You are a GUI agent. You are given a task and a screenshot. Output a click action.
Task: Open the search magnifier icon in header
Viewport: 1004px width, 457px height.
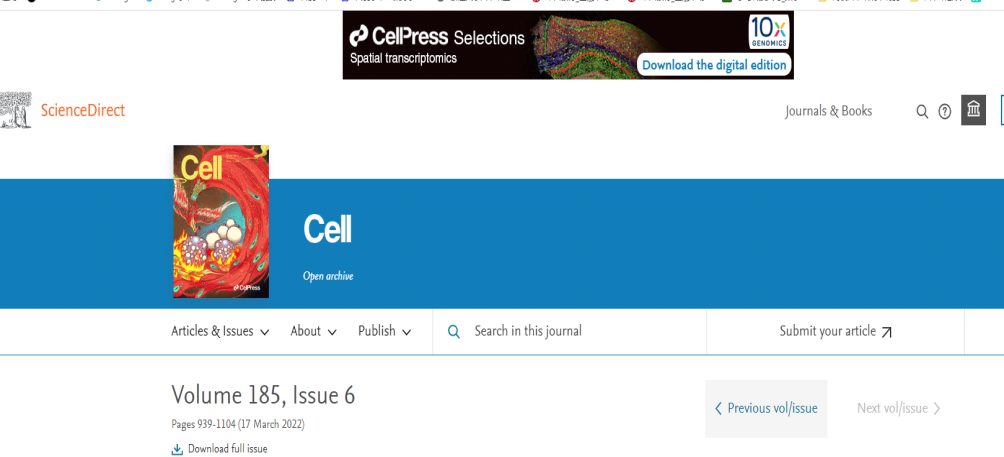point(922,111)
